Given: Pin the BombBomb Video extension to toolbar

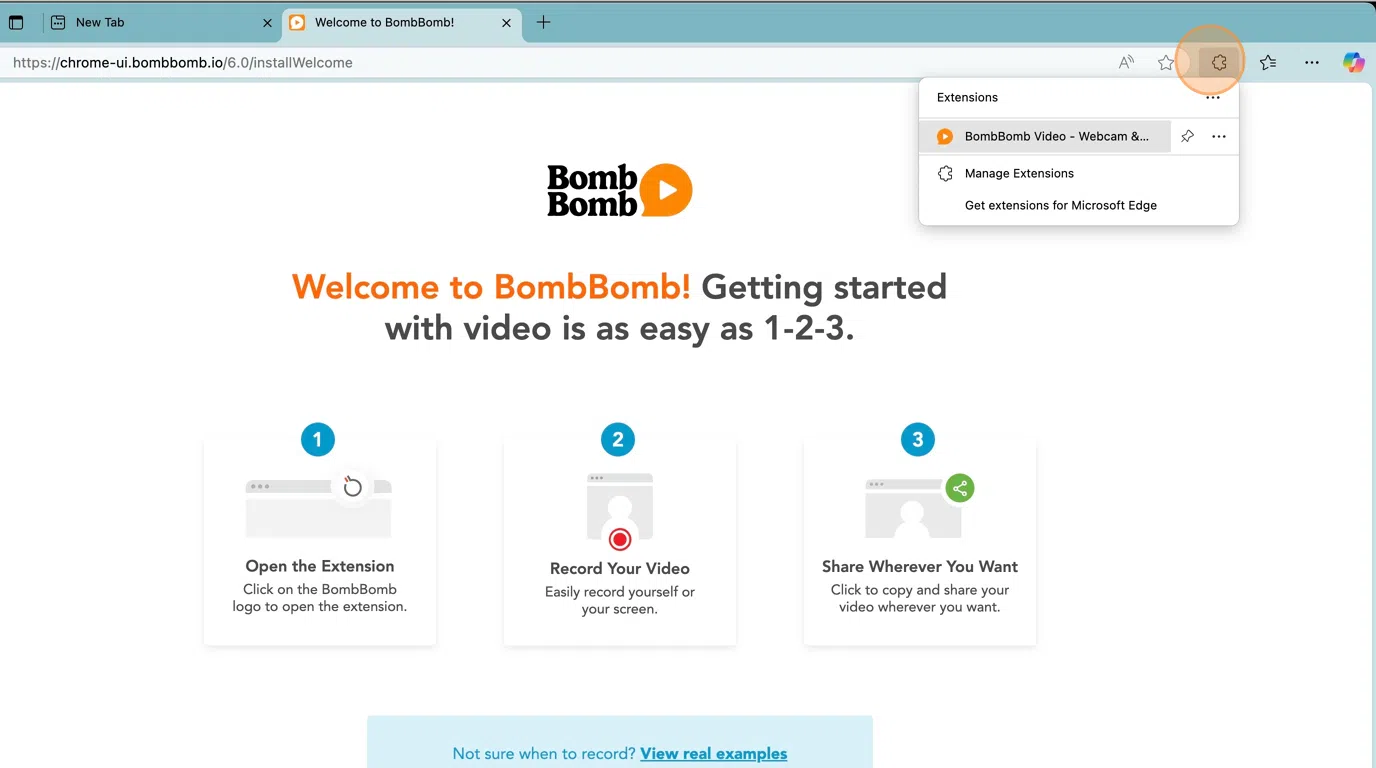Looking at the screenshot, I should [1187, 136].
